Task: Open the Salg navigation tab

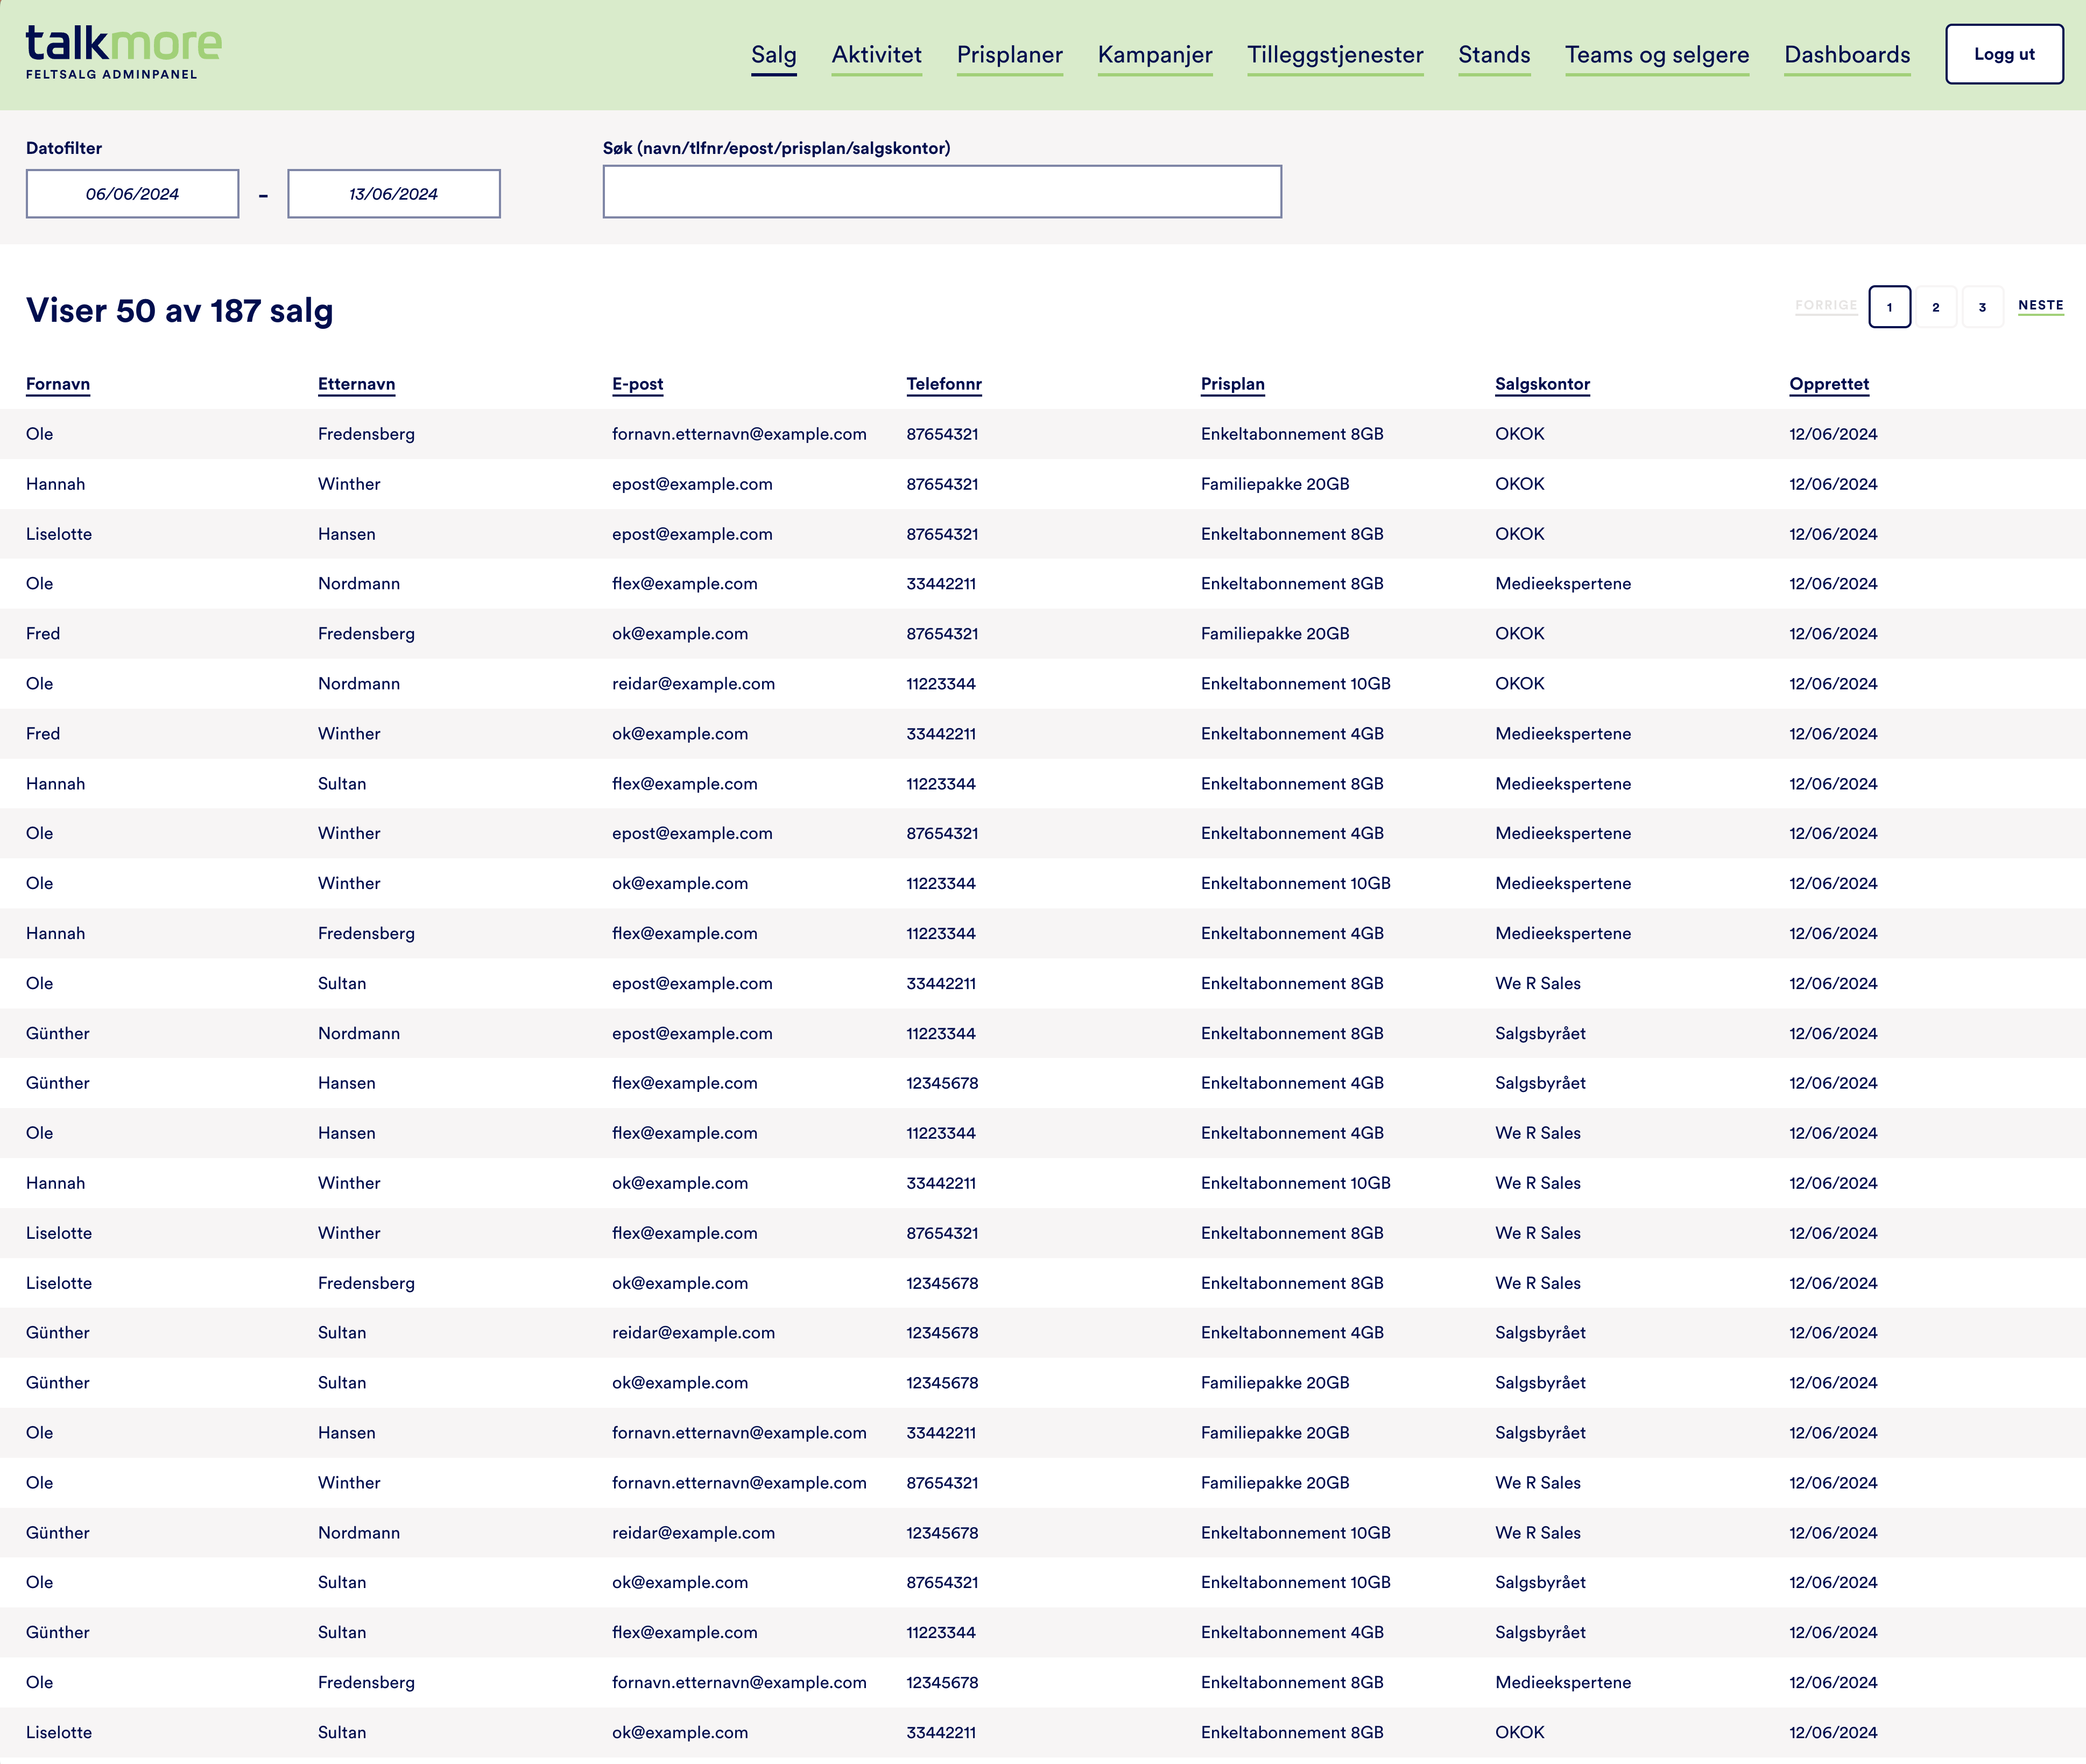Action: click(773, 56)
